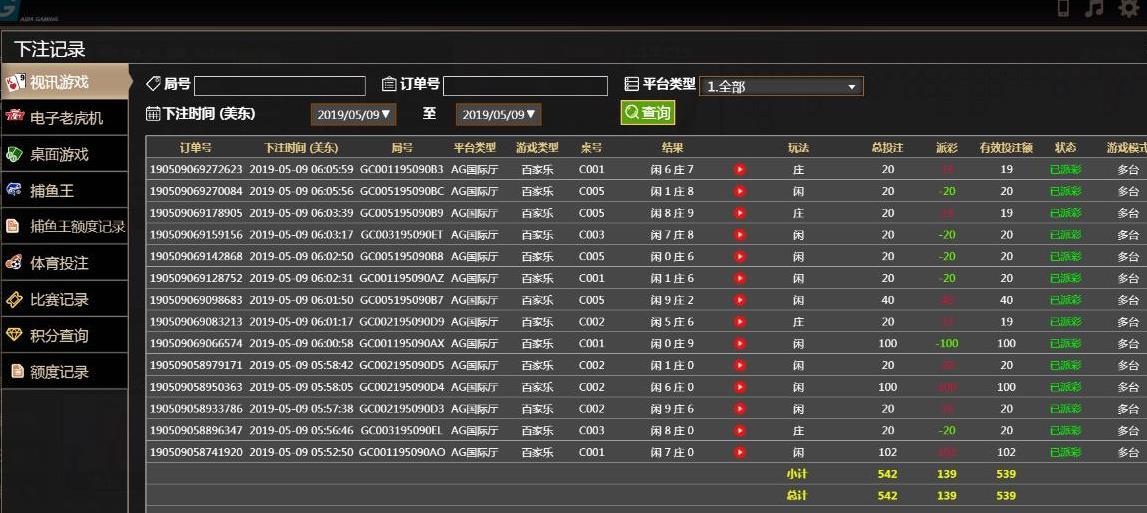The image size is (1147, 513).
Task: Click the timestamp 2019-05-09 05:56:46
Action: [x=301, y=430]
